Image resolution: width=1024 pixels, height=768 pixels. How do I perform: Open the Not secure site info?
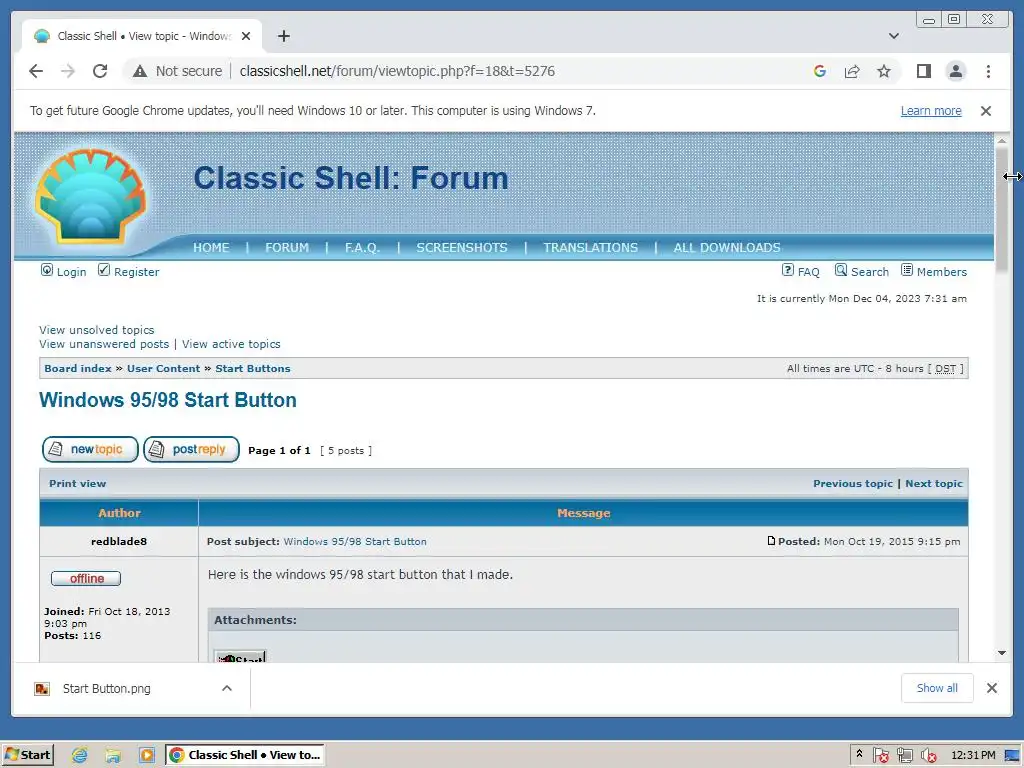[x=177, y=71]
